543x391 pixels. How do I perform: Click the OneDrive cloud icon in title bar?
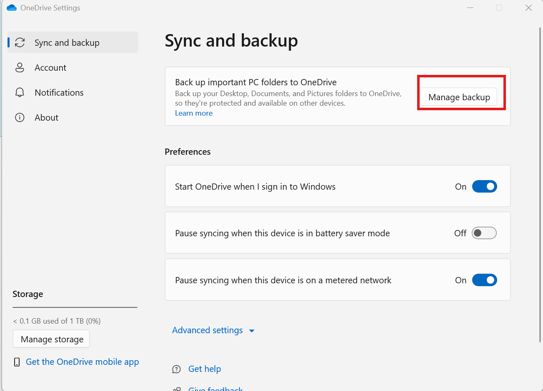[x=11, y=8]
